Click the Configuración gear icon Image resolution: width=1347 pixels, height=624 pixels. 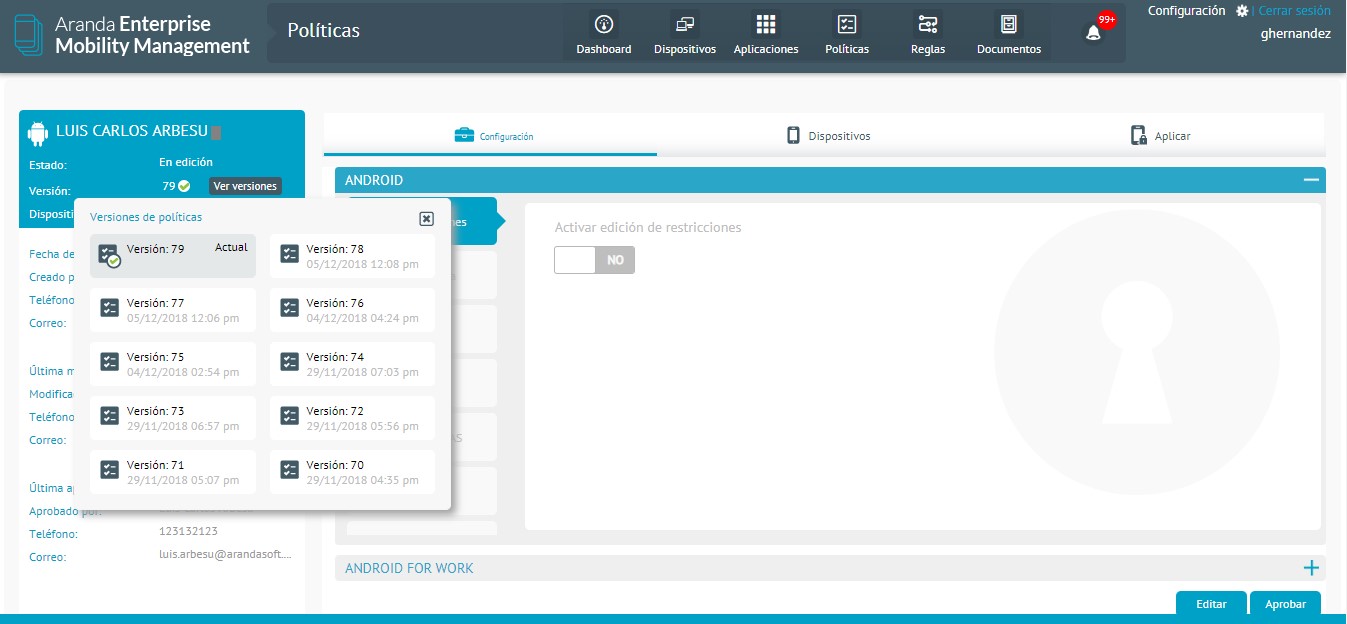[1242, 11]
